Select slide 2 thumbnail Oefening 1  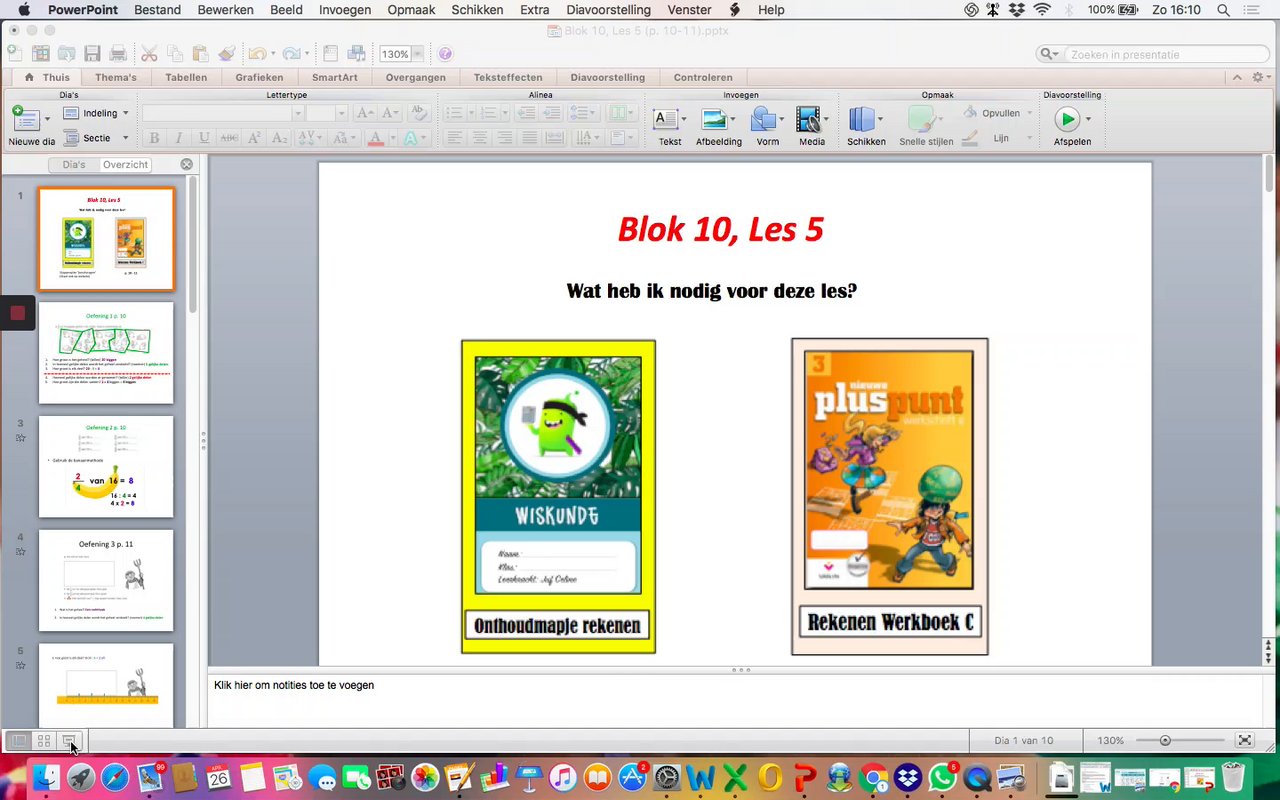106,353
